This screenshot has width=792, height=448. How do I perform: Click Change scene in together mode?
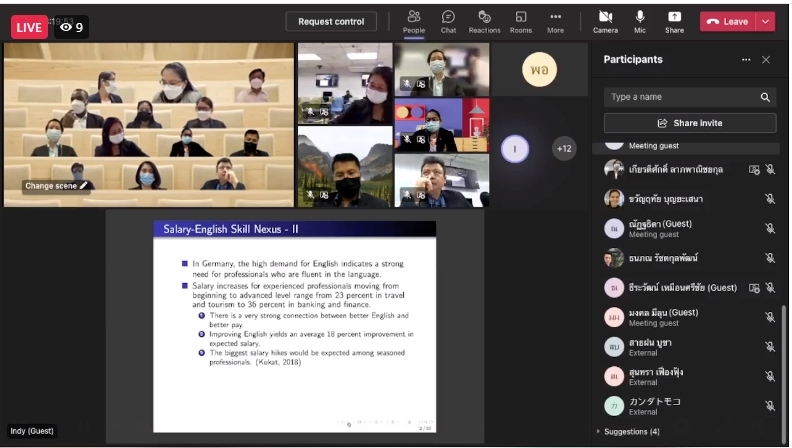point(57,186)
